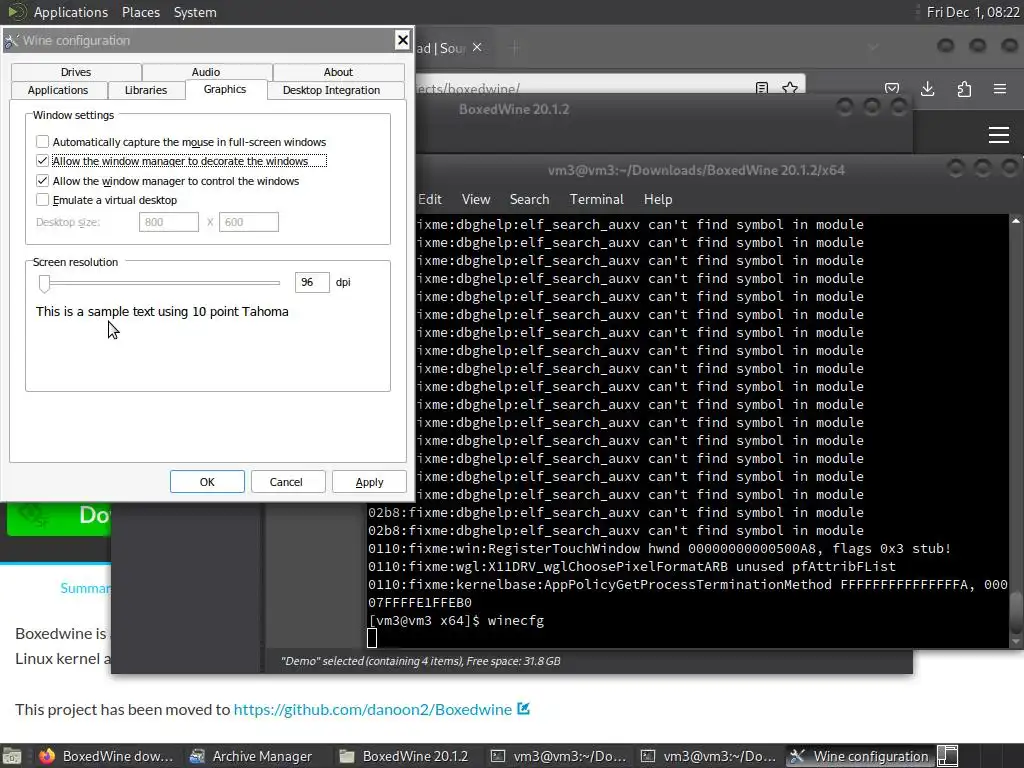The image size is (1024, 768).
Task: Click the desktop width field showing 800
Action: [x=168, y=222]
